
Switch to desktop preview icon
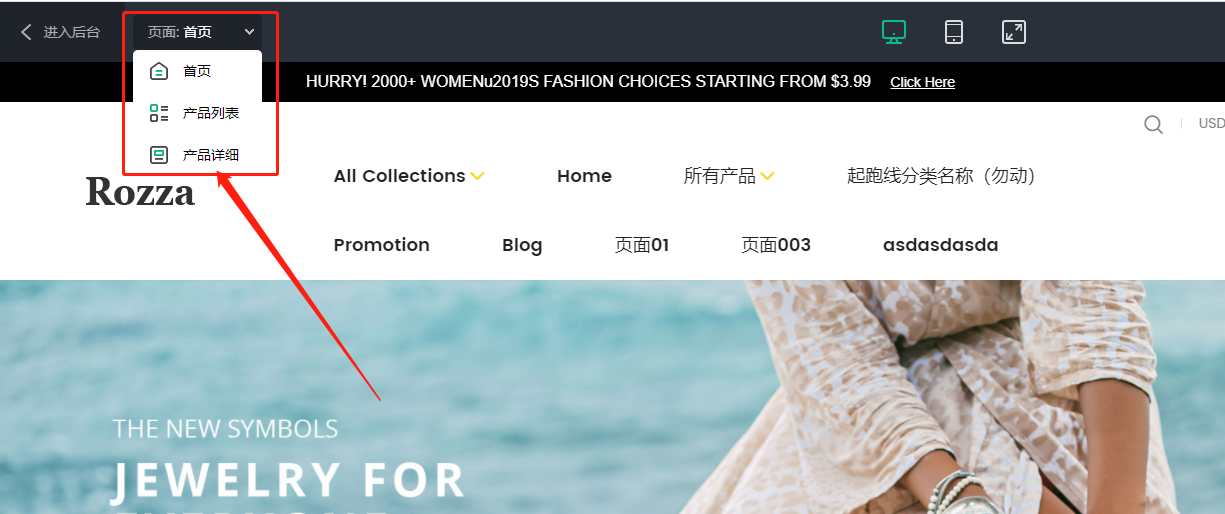894,32
